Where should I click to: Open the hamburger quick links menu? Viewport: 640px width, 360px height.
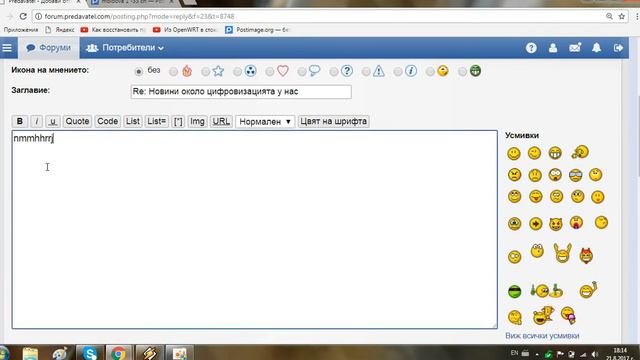7,48
